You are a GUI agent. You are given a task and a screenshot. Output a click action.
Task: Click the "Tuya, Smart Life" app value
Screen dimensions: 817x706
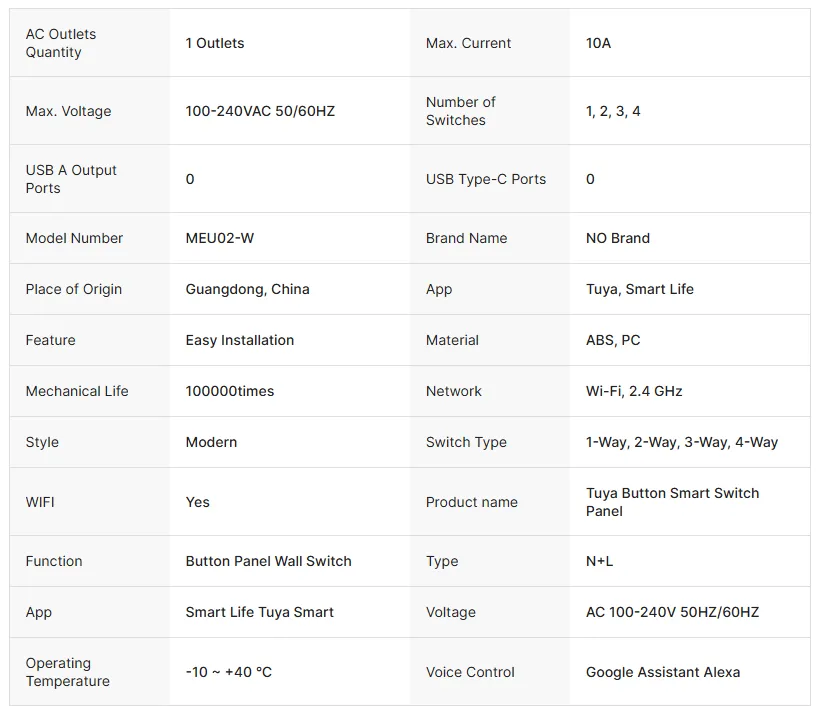click(640, 289)
